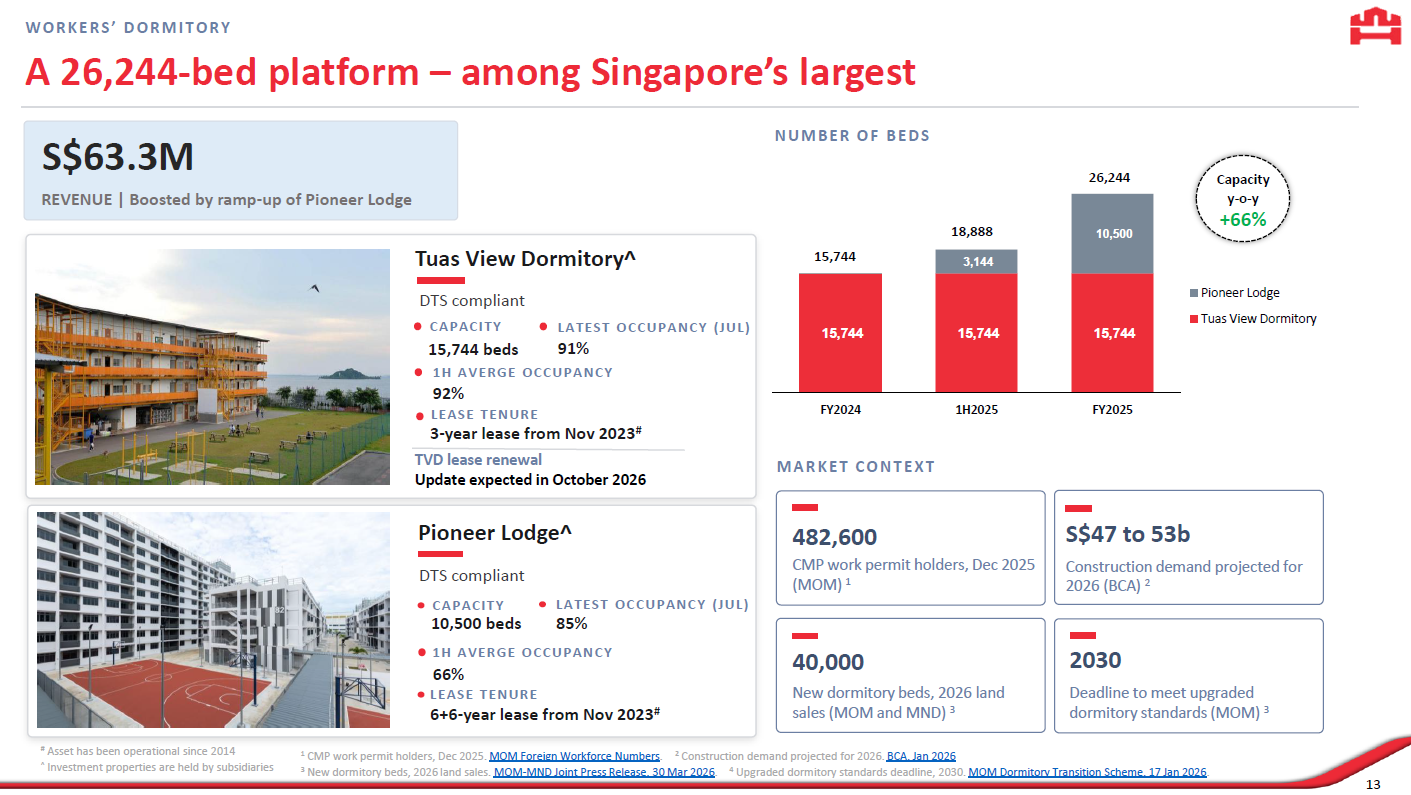Click the "+66%" capacity y-o-y figure
Image resolution: width=1411 pixels, height=795 pixels.
pyautogui.click(x=1244, y=219)
